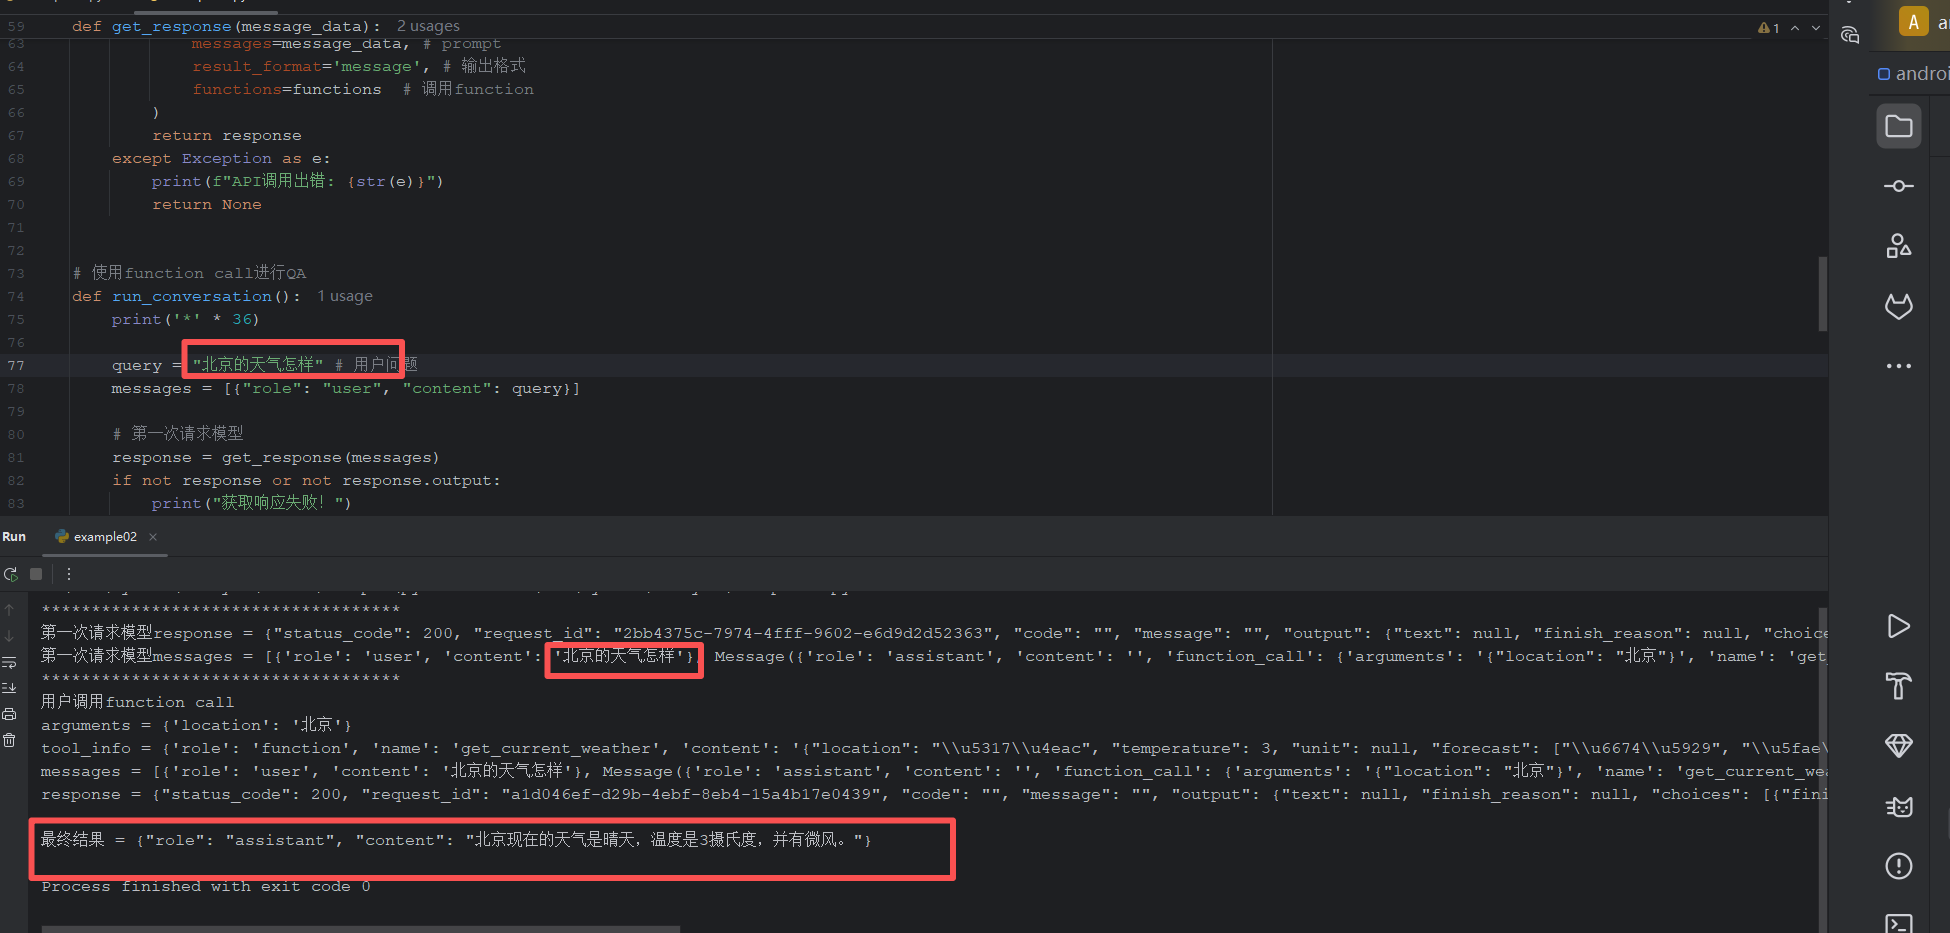Image resolution: width=1950 pixels, height=933 pixels.
Task: Open the Build hammer tool window
Action: [1898, 686]
